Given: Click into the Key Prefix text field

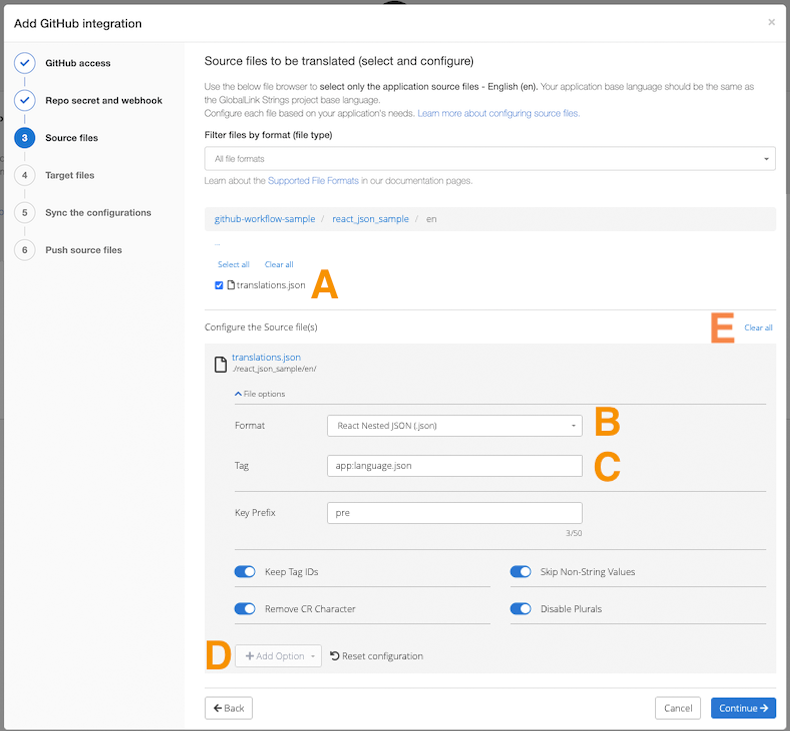Looking at the screenshot, I should 454,512.
